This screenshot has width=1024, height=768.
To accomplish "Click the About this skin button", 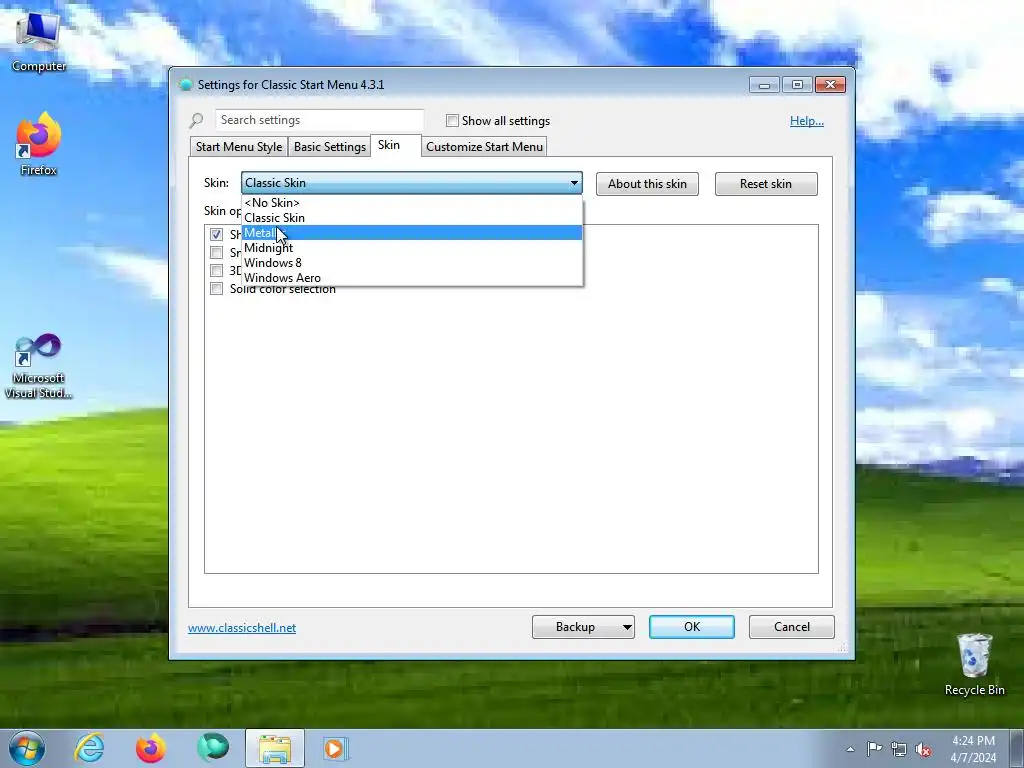I will (647, 184).
